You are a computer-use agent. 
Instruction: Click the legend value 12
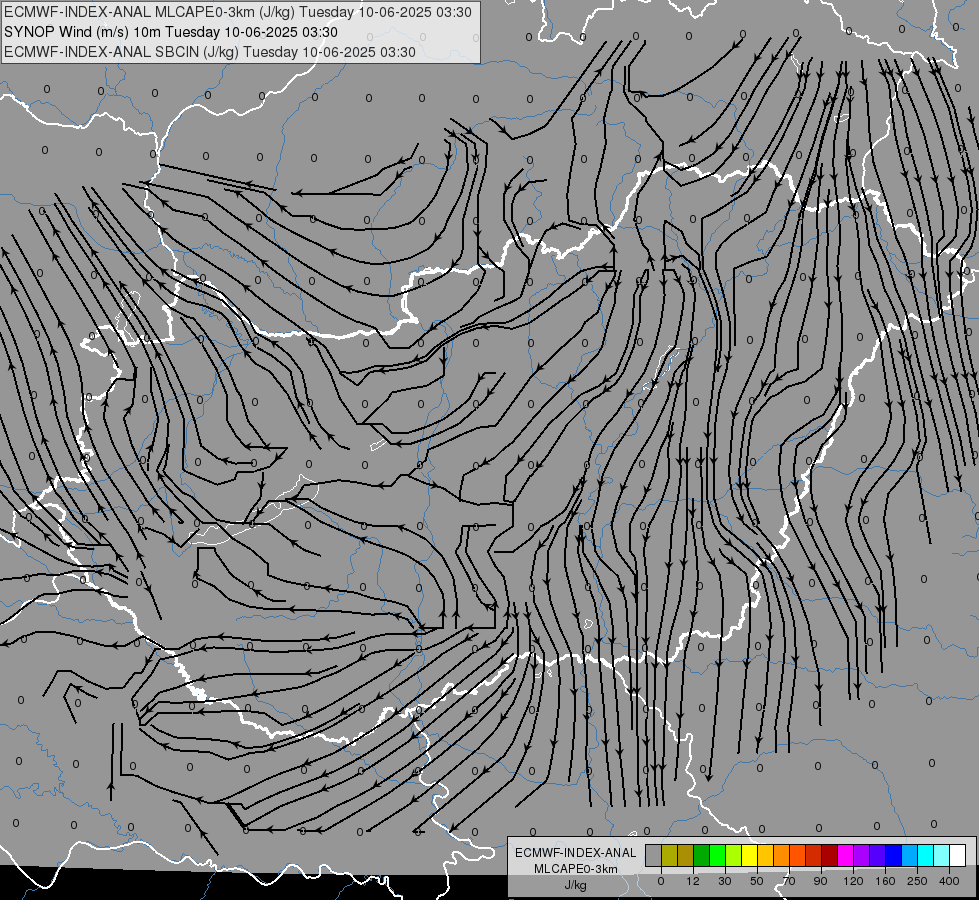692,881
